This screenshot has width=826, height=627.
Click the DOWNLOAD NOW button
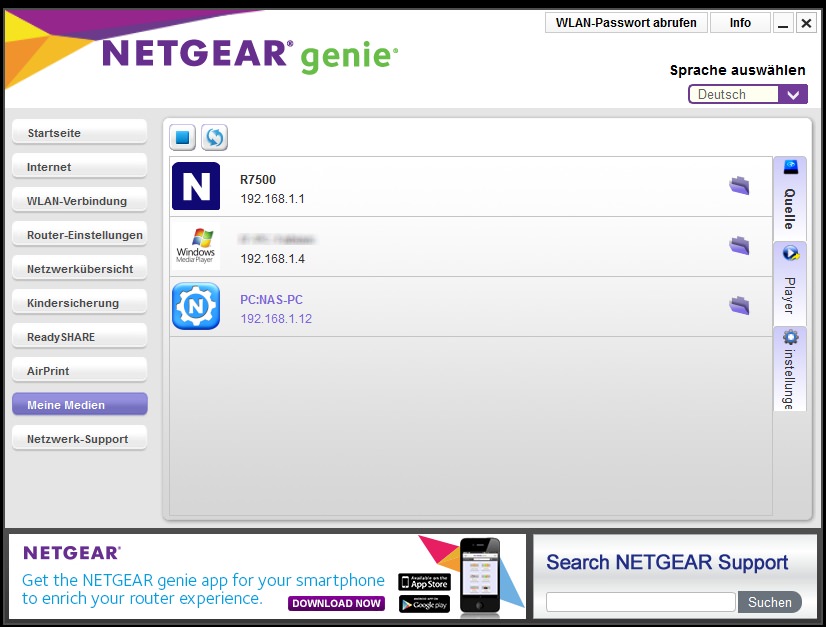[336, 603]
